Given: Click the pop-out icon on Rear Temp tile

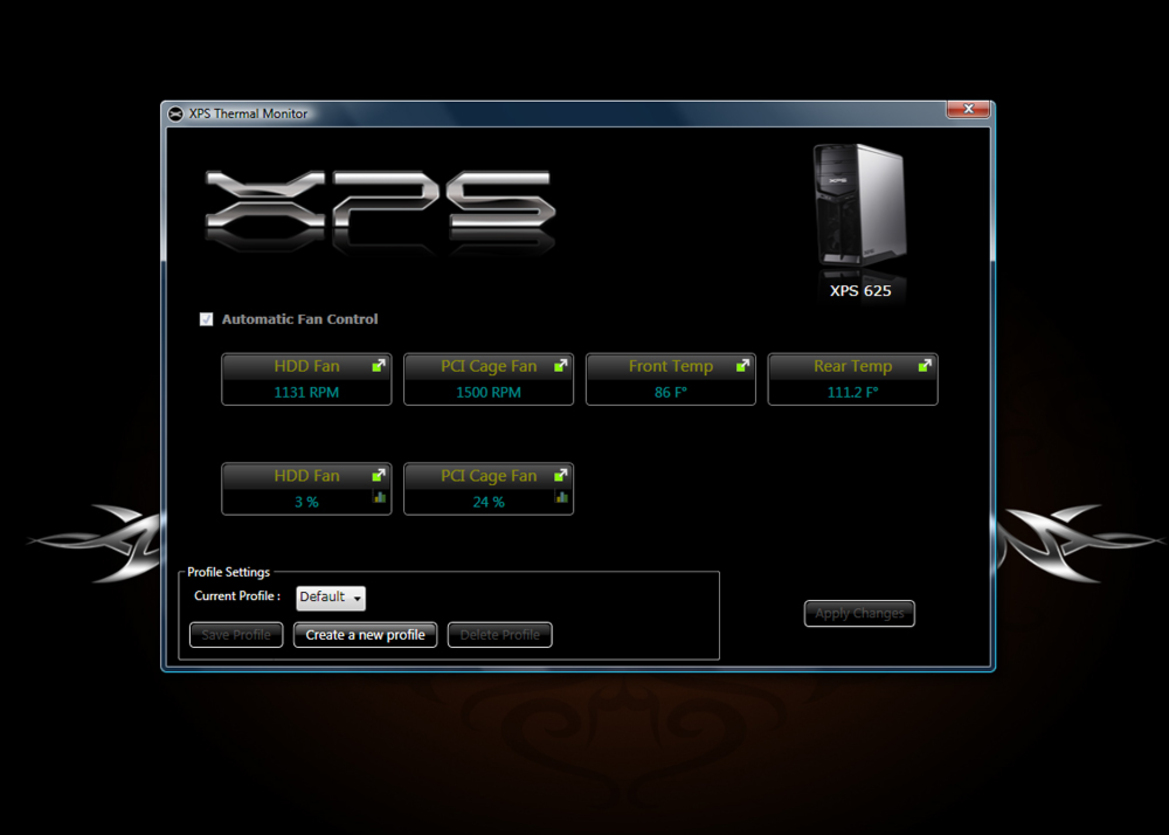Looking at the screenshot, I should click(924, 365).
